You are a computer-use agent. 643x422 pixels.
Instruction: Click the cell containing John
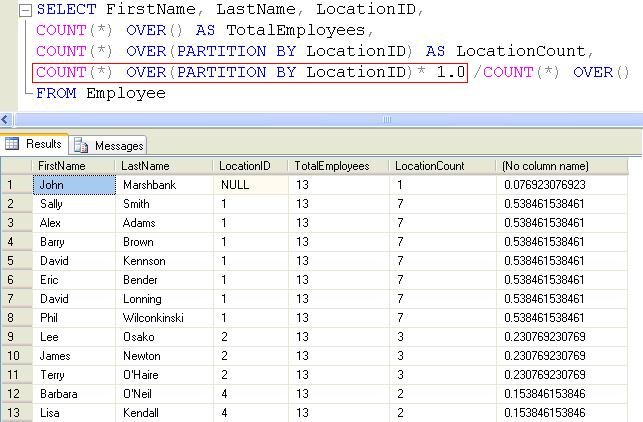pyautogui.click(x=74, y=185)
